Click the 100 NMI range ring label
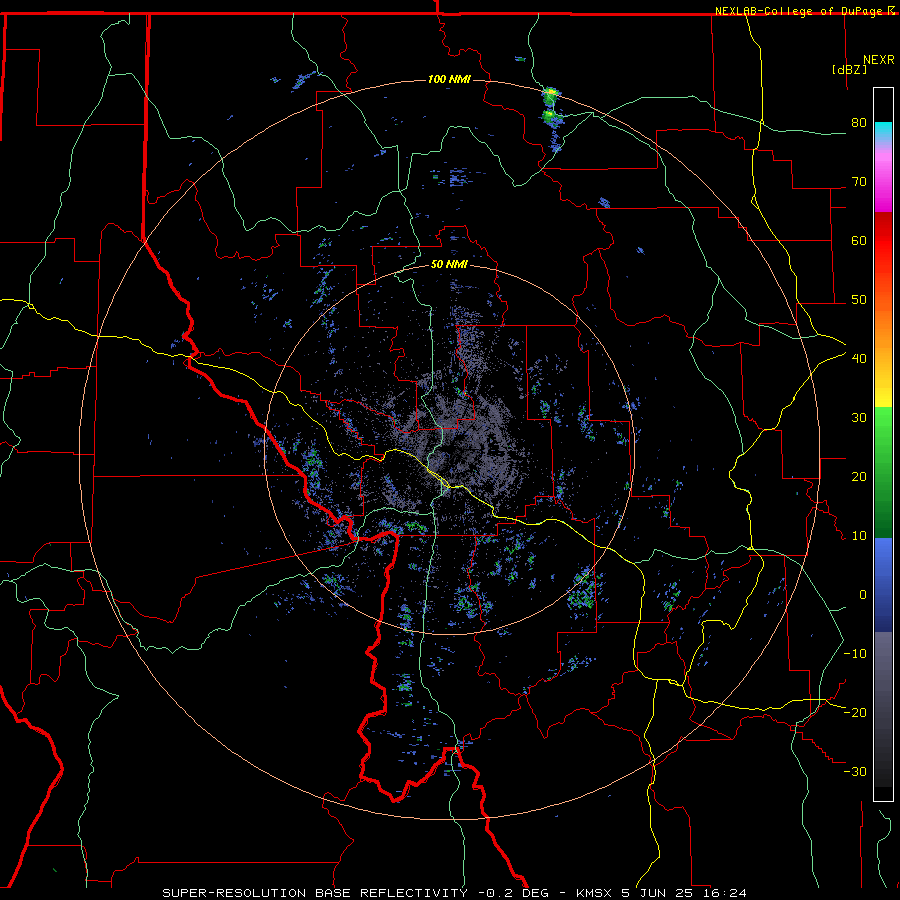Image resolution: width=900 pixels, height=900 pixels. click(449, 79)
